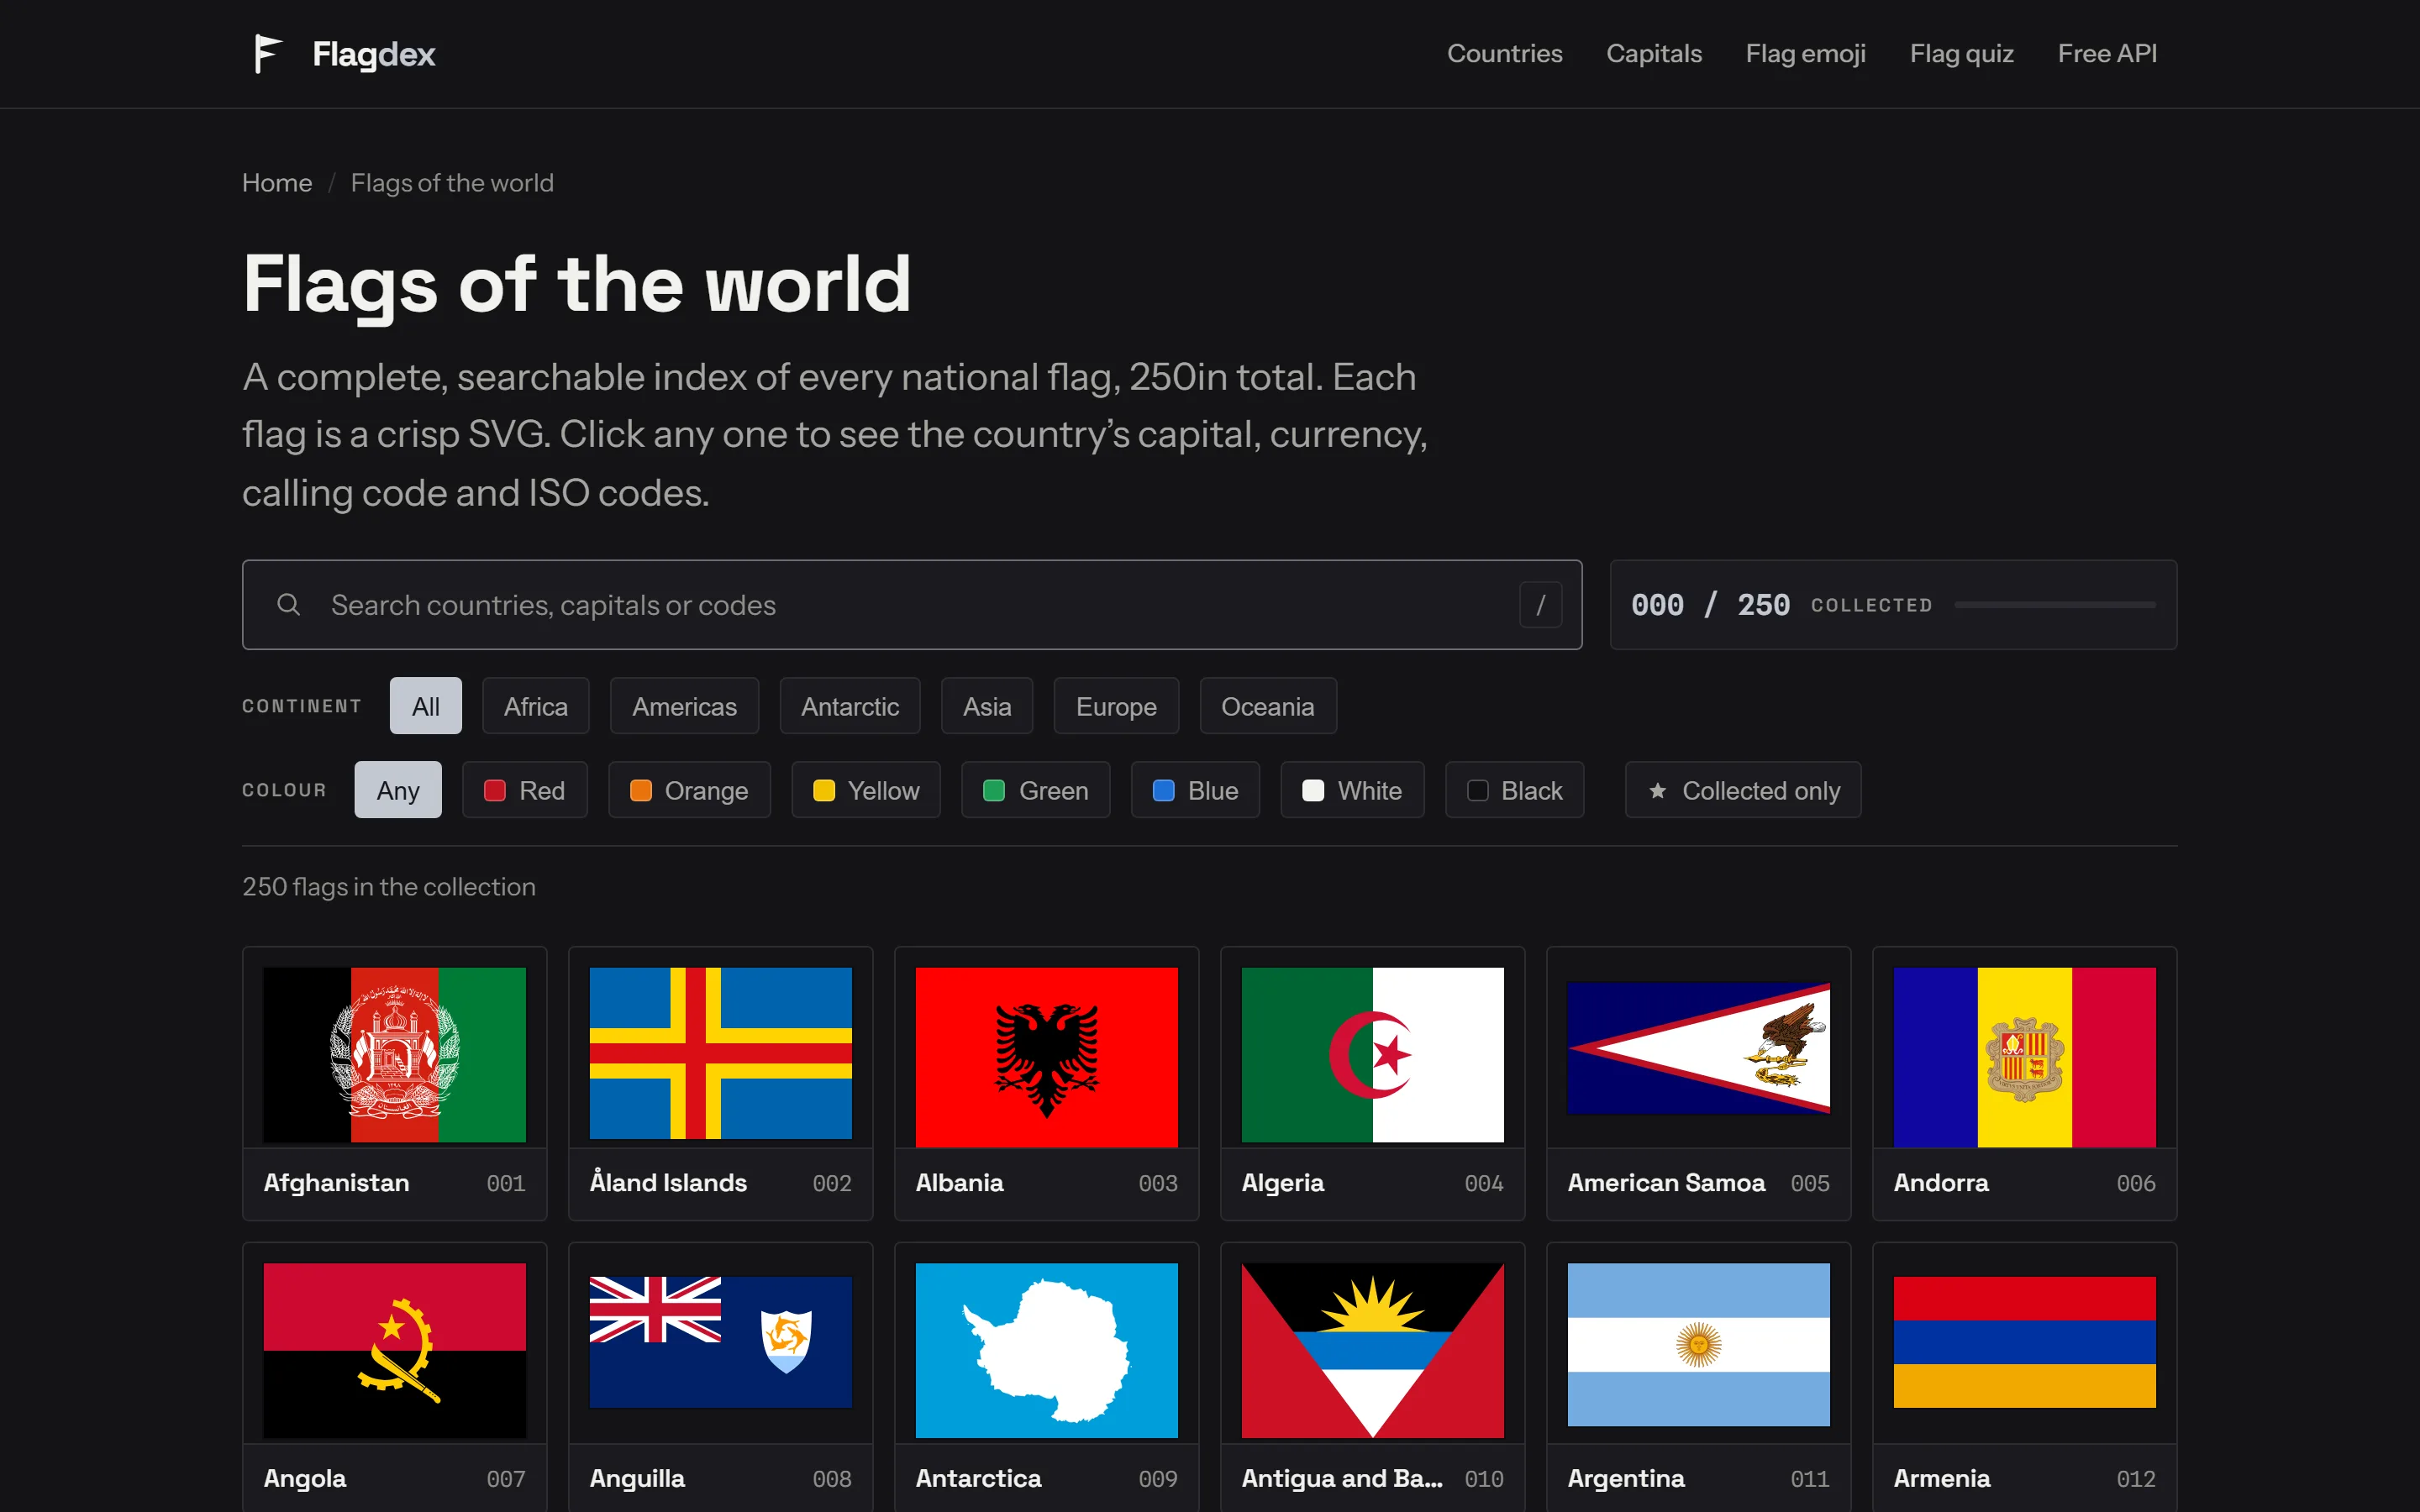Image resolution: width=2420 pixels, height=1512 pixels.
Task: Click the American Samoa card name
Action: [x=1666, y=1183]
